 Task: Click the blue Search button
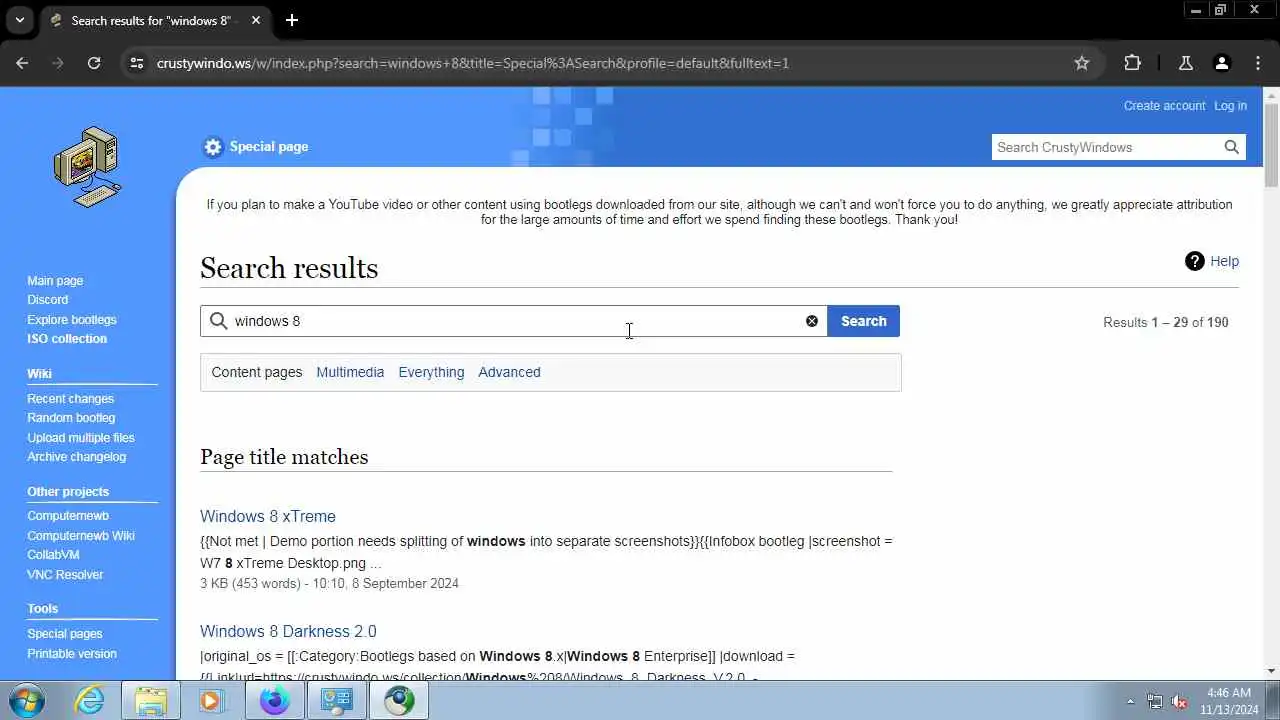coord(864,321)
